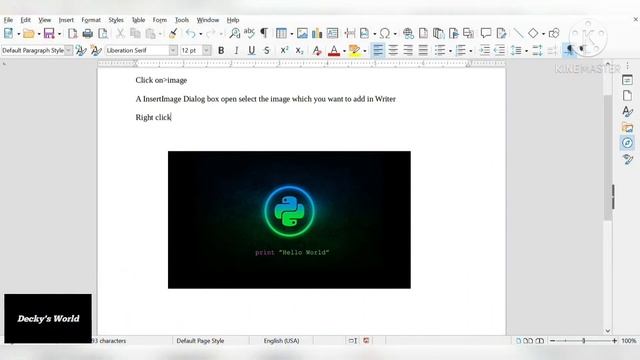Click the zoom slider in status bar
640x360 pixels.
tap(584, 340)
